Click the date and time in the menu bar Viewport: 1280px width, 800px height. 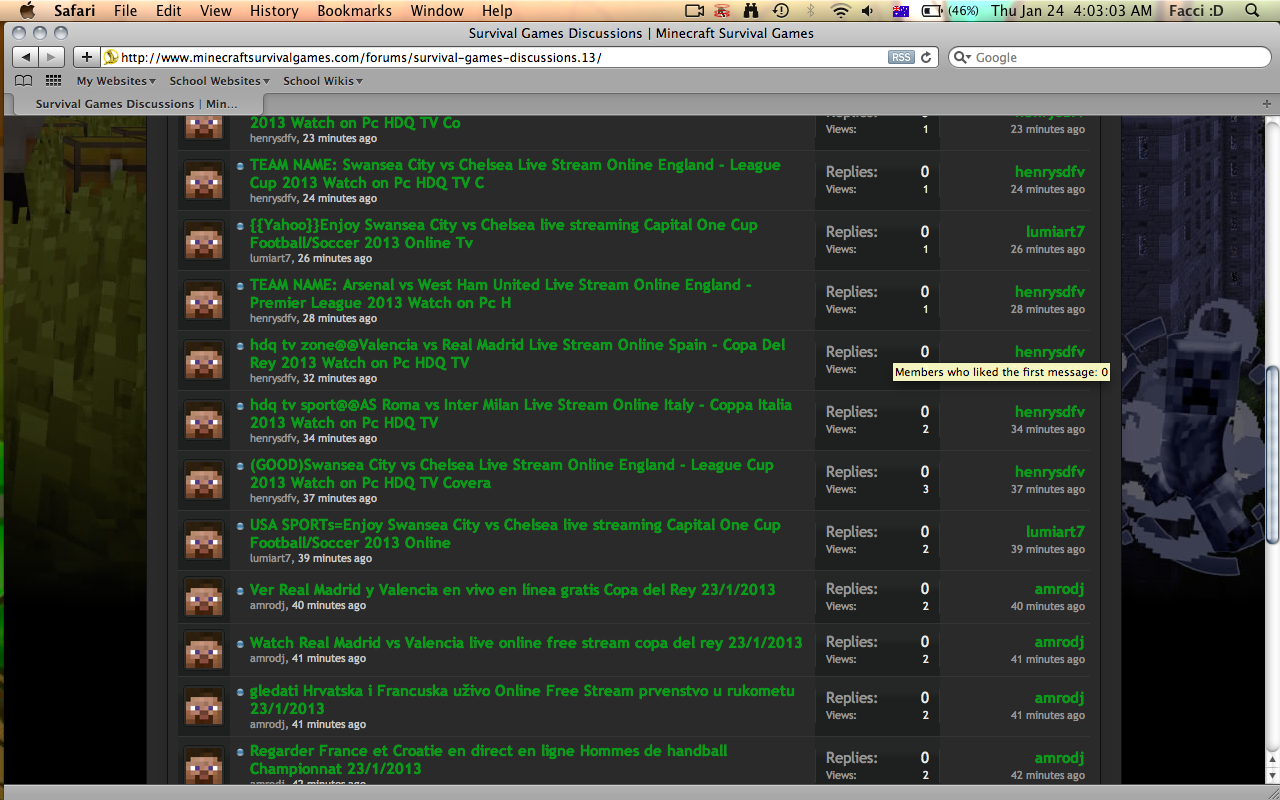tap(1069, 11)
